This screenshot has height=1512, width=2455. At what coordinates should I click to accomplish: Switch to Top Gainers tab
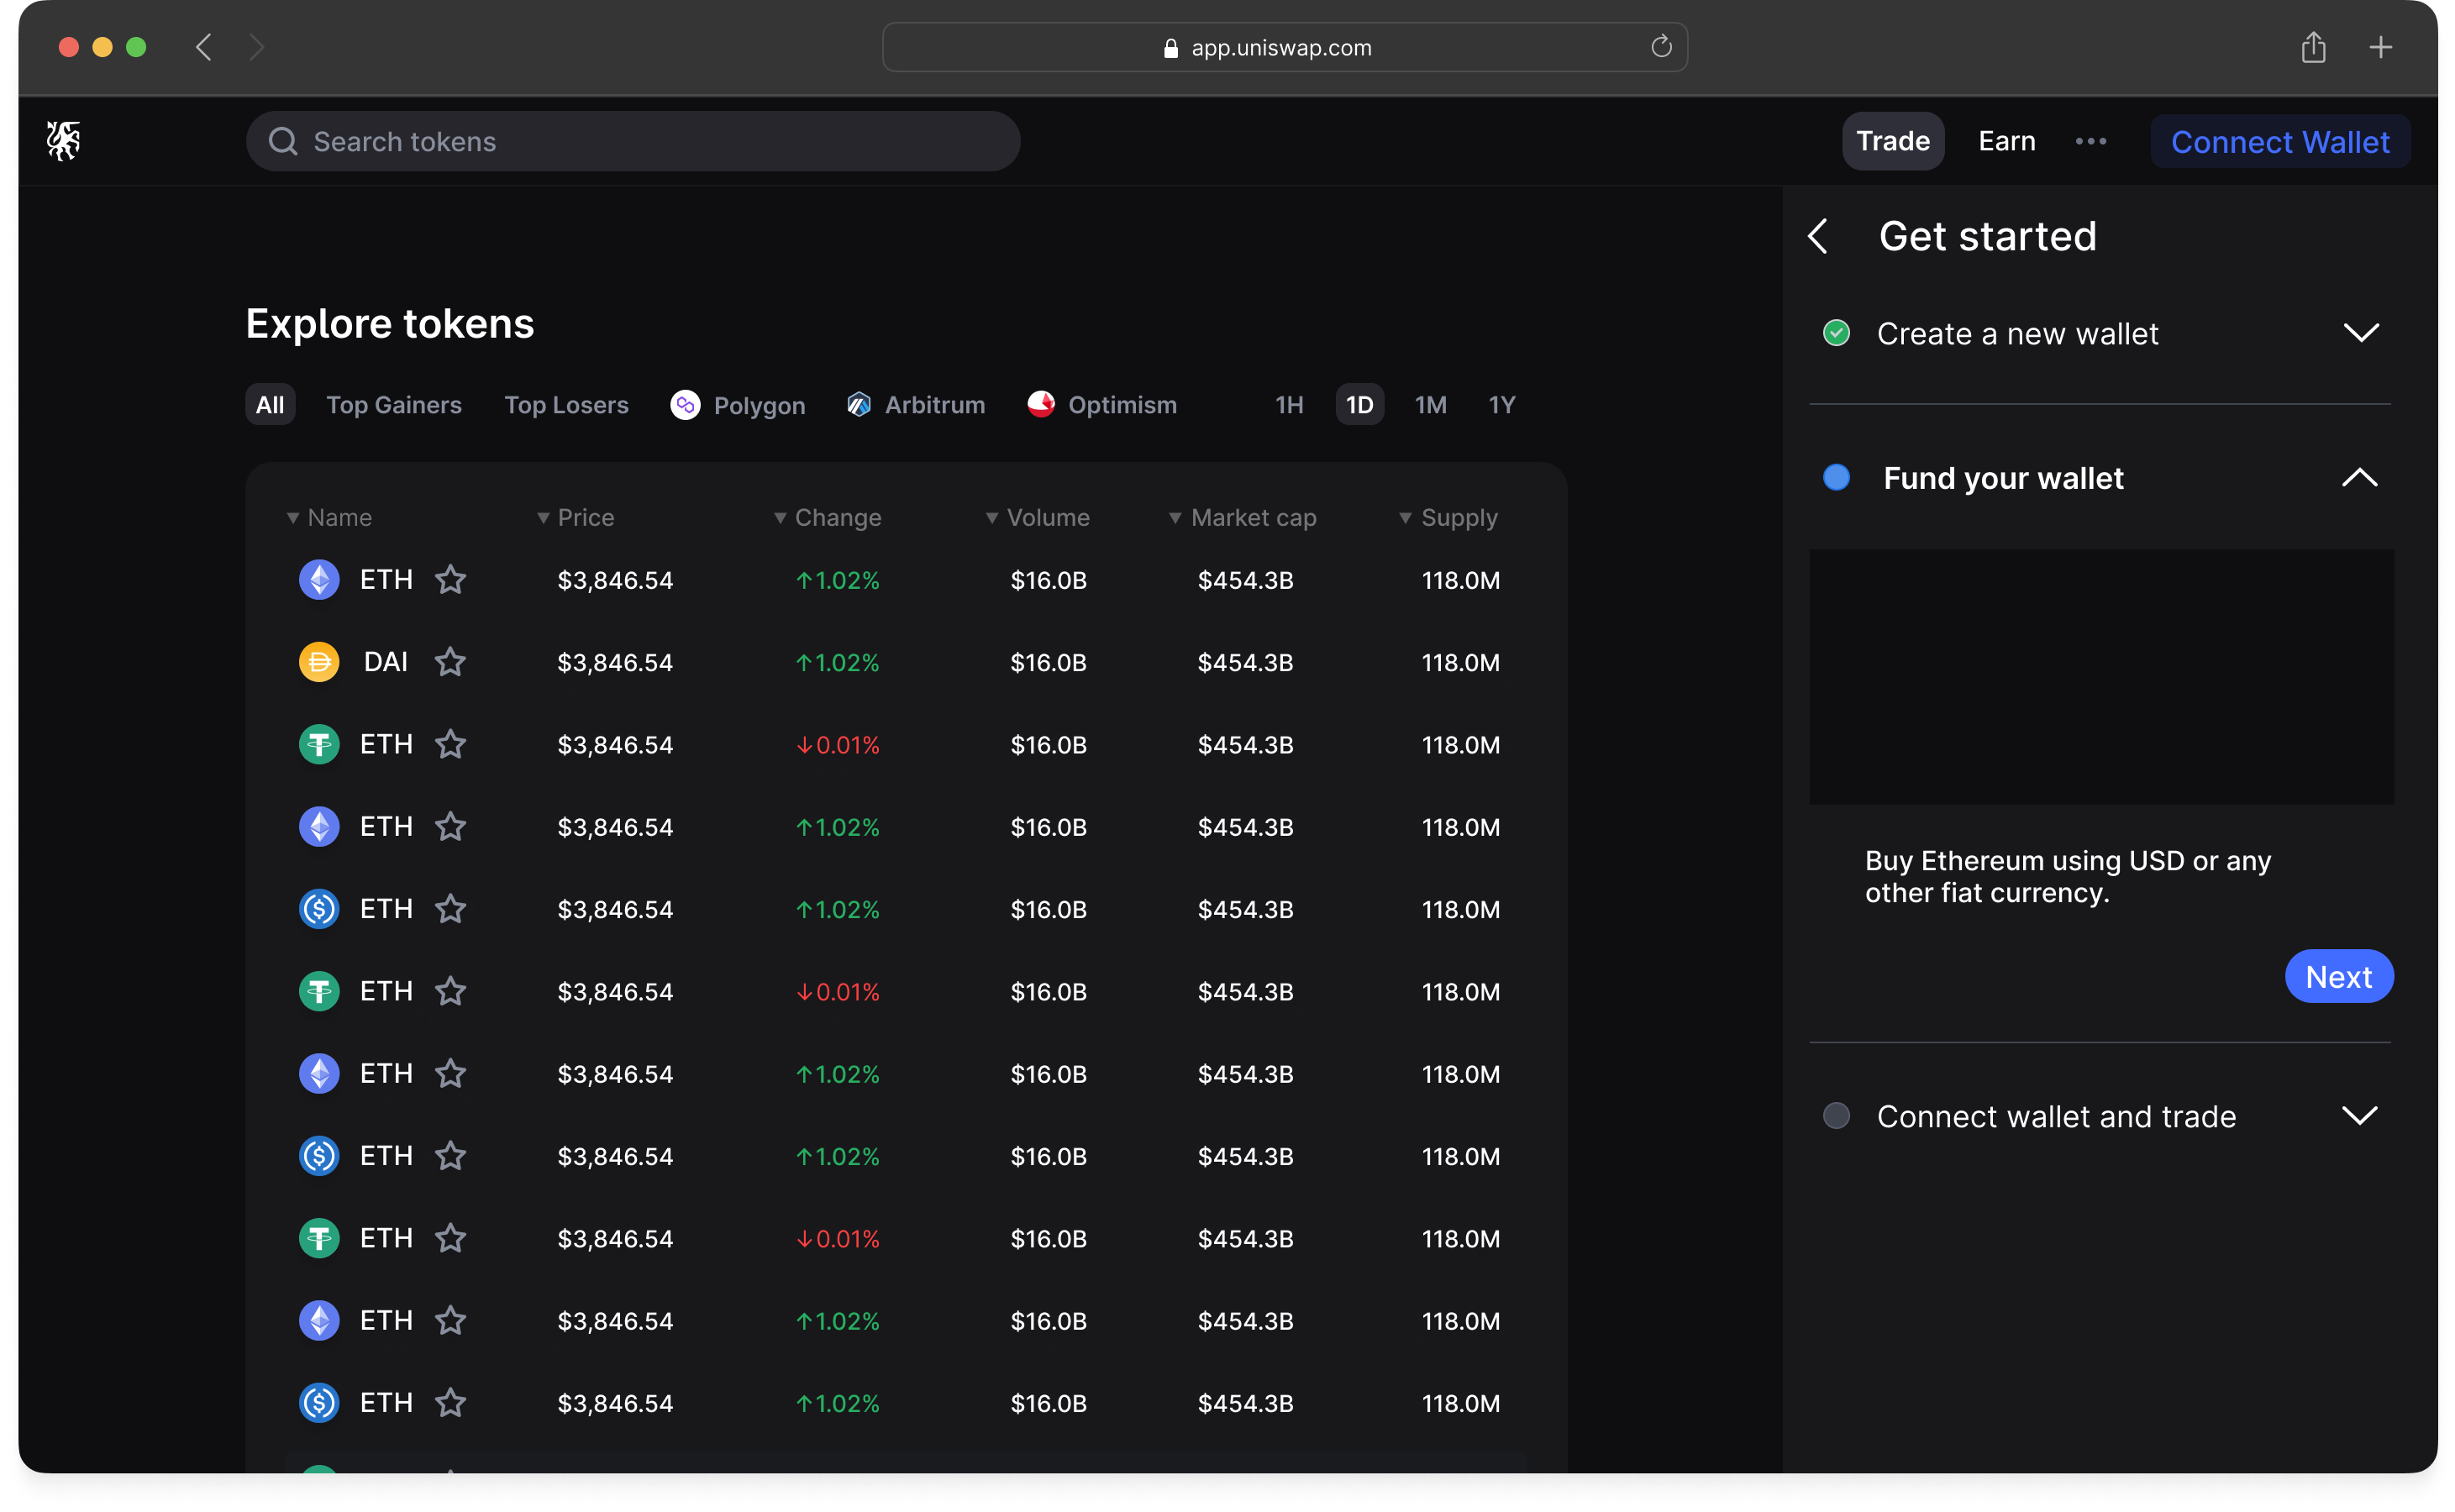click(394, 405)
